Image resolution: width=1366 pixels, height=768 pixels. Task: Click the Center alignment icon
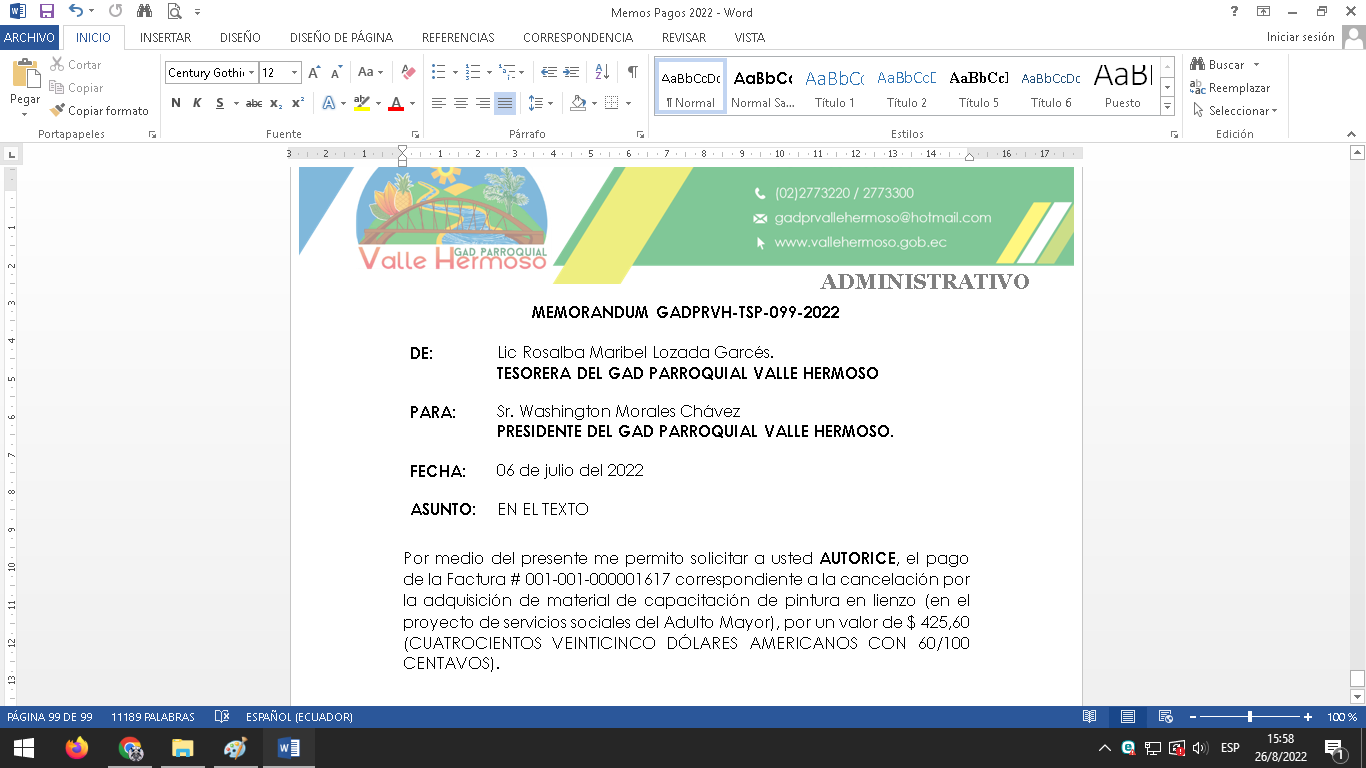(x=461, y=103)
